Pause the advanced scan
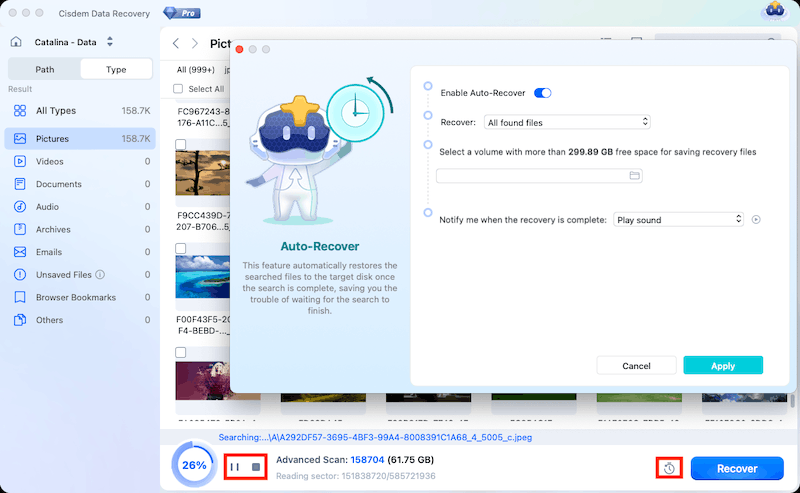Screen dimensions: 800x493 235,466
